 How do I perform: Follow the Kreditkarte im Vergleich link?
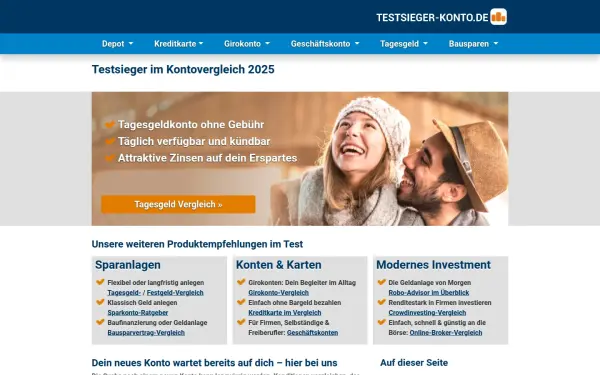[x=285, y=313]
